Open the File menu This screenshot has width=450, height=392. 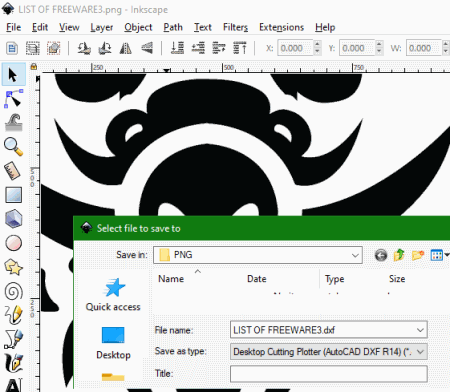click(14, 27)
